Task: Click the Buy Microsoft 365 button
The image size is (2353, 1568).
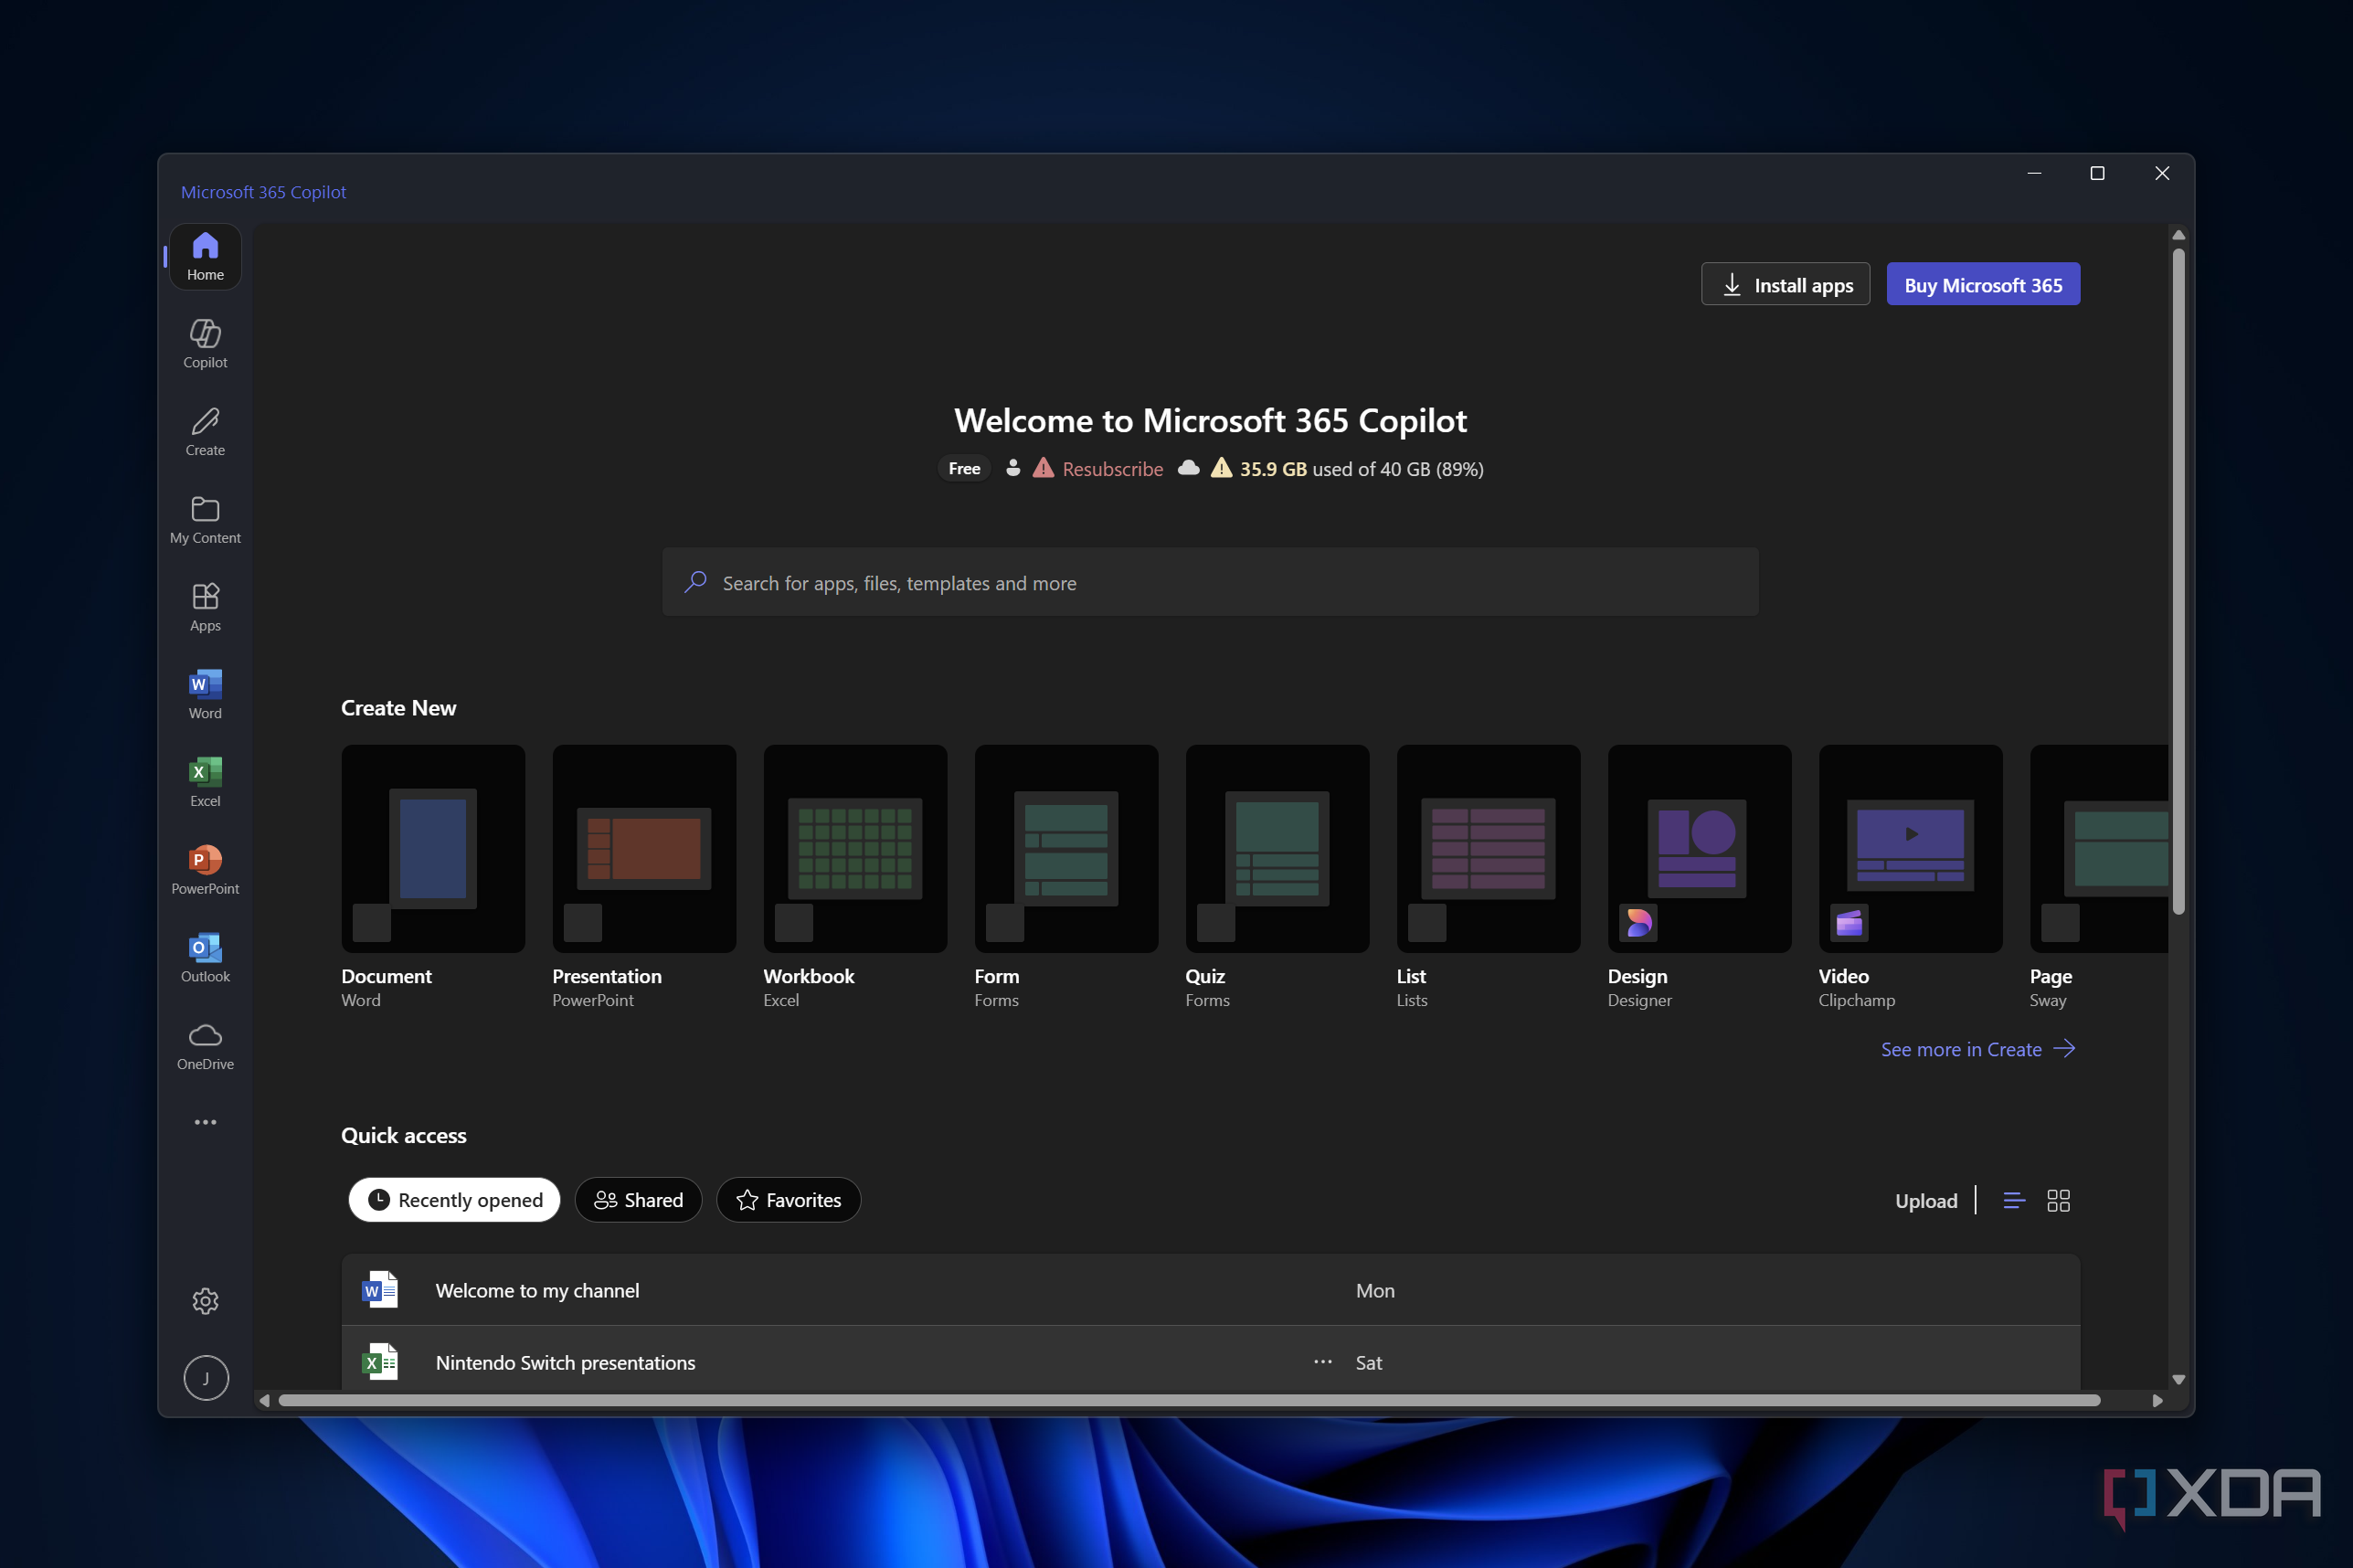Action: pos(1982,285)
